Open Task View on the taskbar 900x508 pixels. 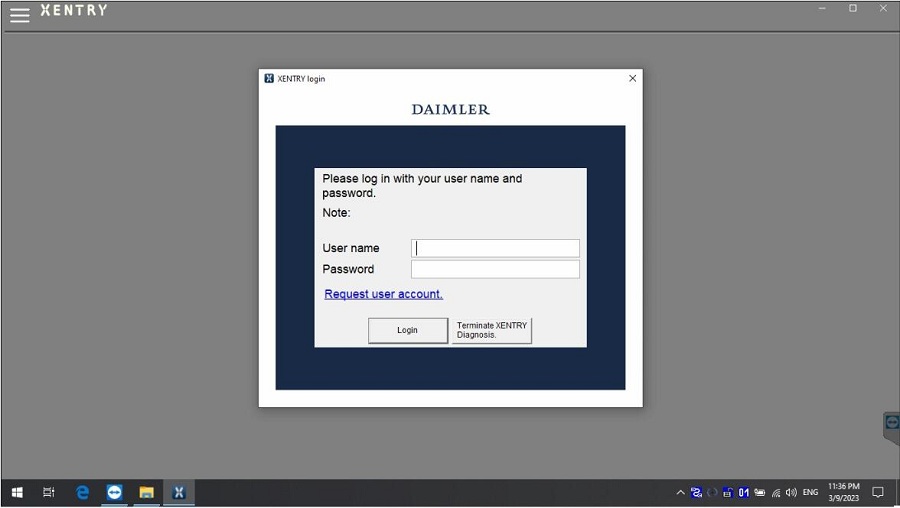click(x=49, y=493)
